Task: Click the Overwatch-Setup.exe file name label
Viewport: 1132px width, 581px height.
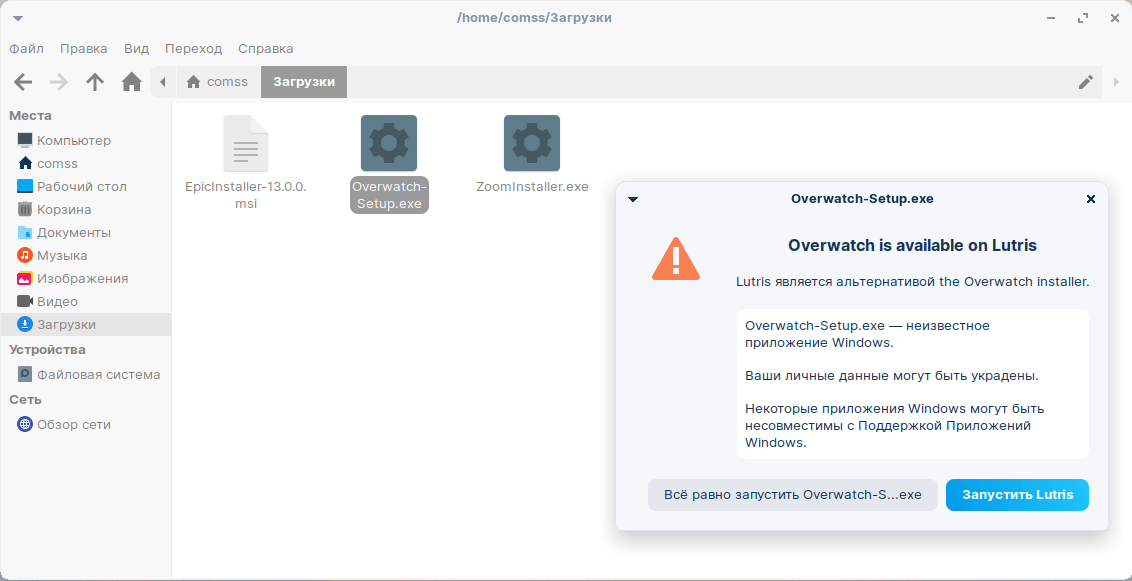Action: pos(389,195)
